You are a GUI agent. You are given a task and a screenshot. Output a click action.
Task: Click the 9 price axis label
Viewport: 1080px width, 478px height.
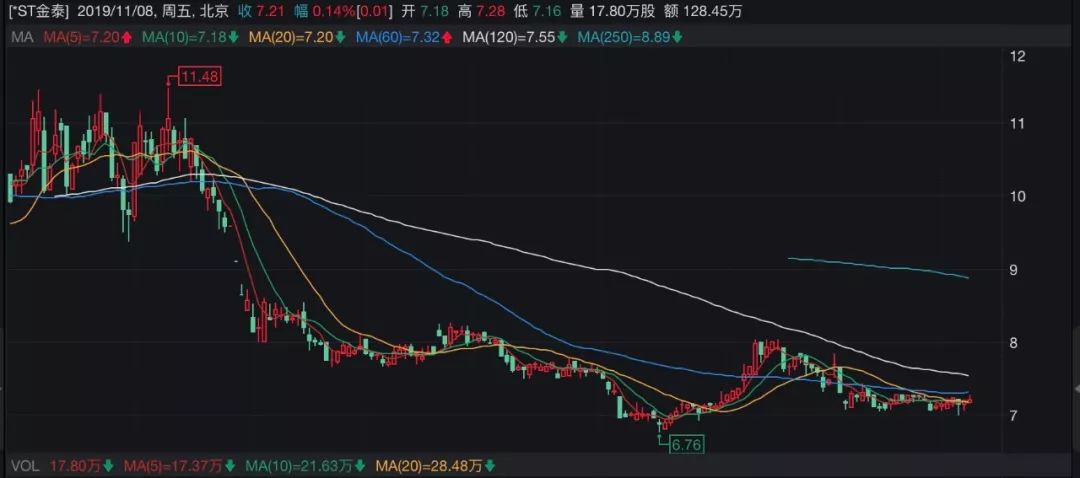pyautogui.click(x=1013, y=270)
